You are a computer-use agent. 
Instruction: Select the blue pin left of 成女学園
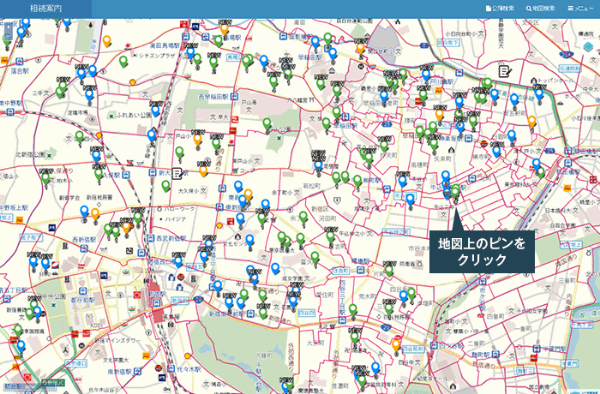tap(275, 269)
